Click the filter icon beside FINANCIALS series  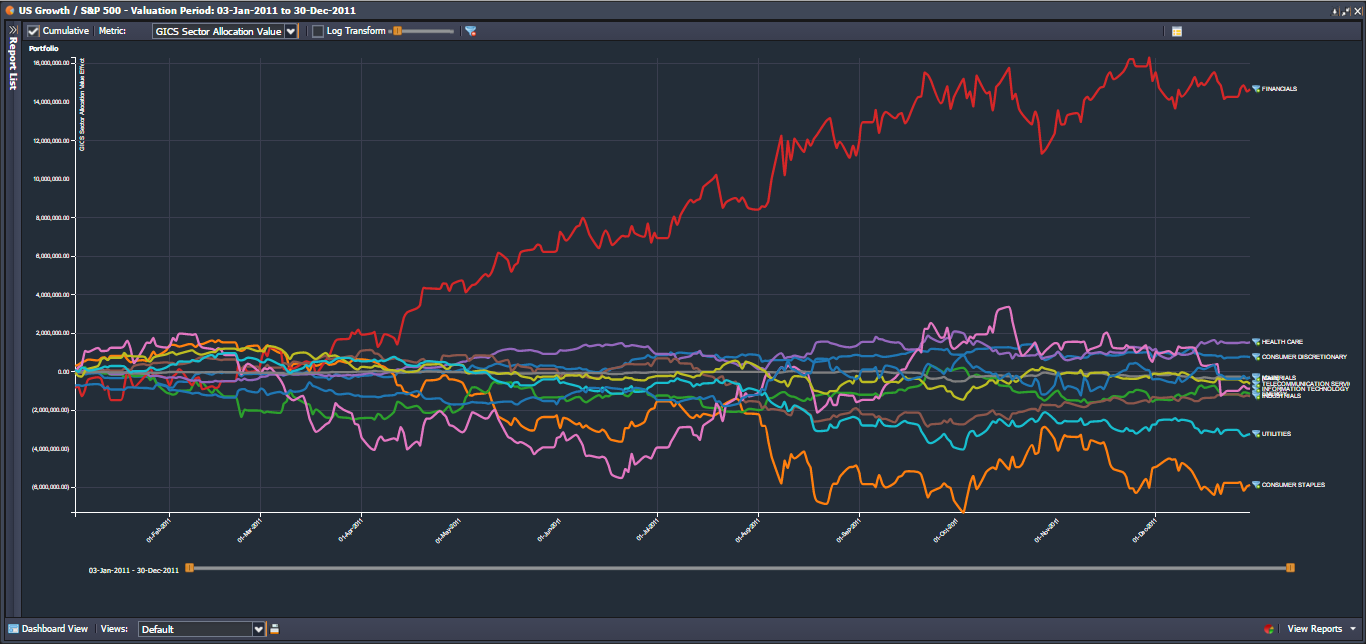(1256, 89)
